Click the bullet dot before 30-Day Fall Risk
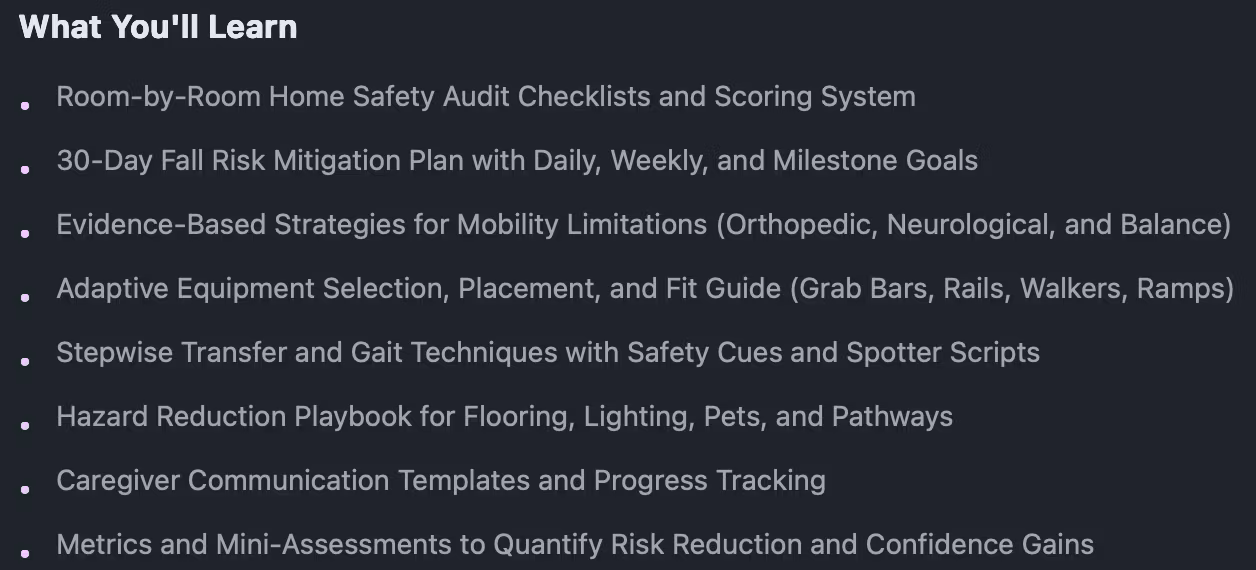The image size is (1256, 570). (x=25, y=169)
